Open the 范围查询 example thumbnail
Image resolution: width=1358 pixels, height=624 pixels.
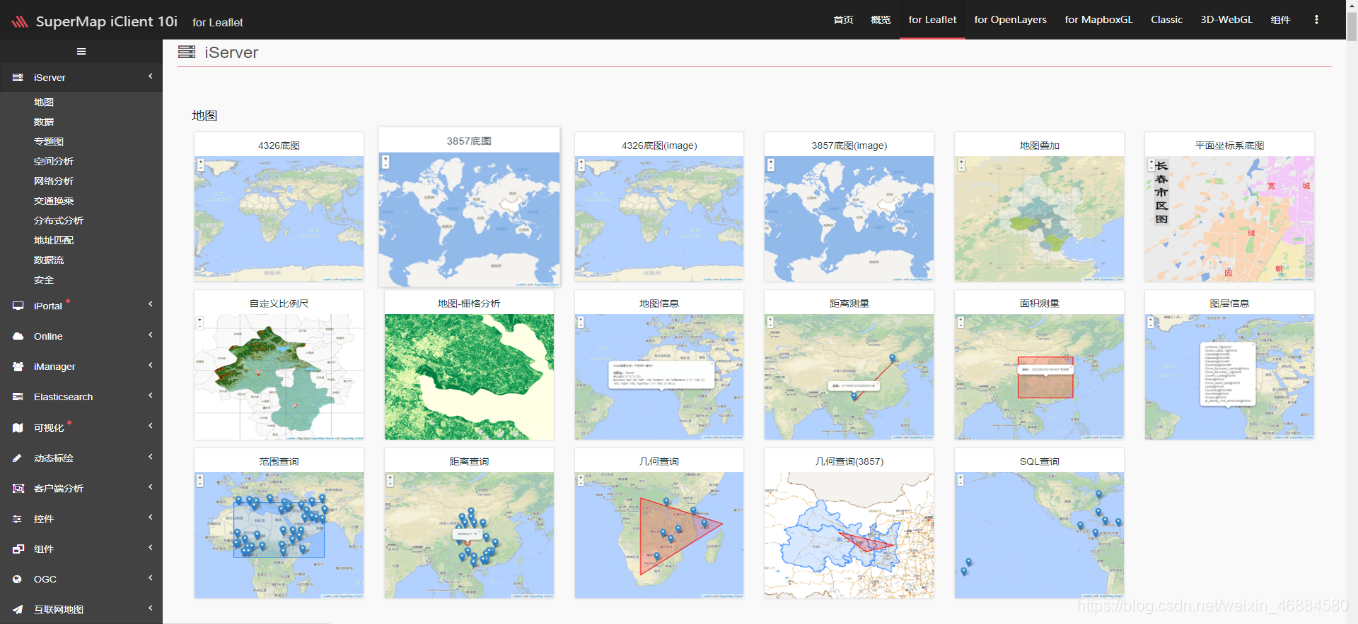click(x=279, y=523)
